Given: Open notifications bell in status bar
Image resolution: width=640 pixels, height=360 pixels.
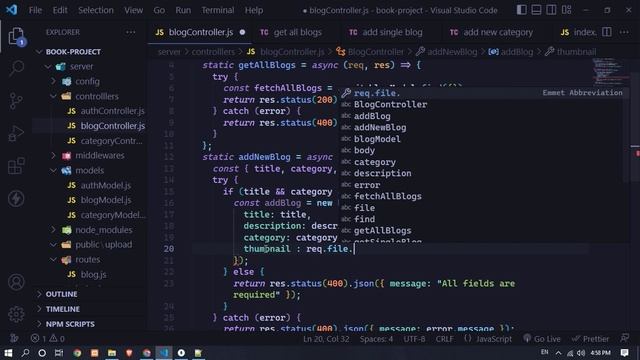Looking at the screenshot, I should coord(624,339).
